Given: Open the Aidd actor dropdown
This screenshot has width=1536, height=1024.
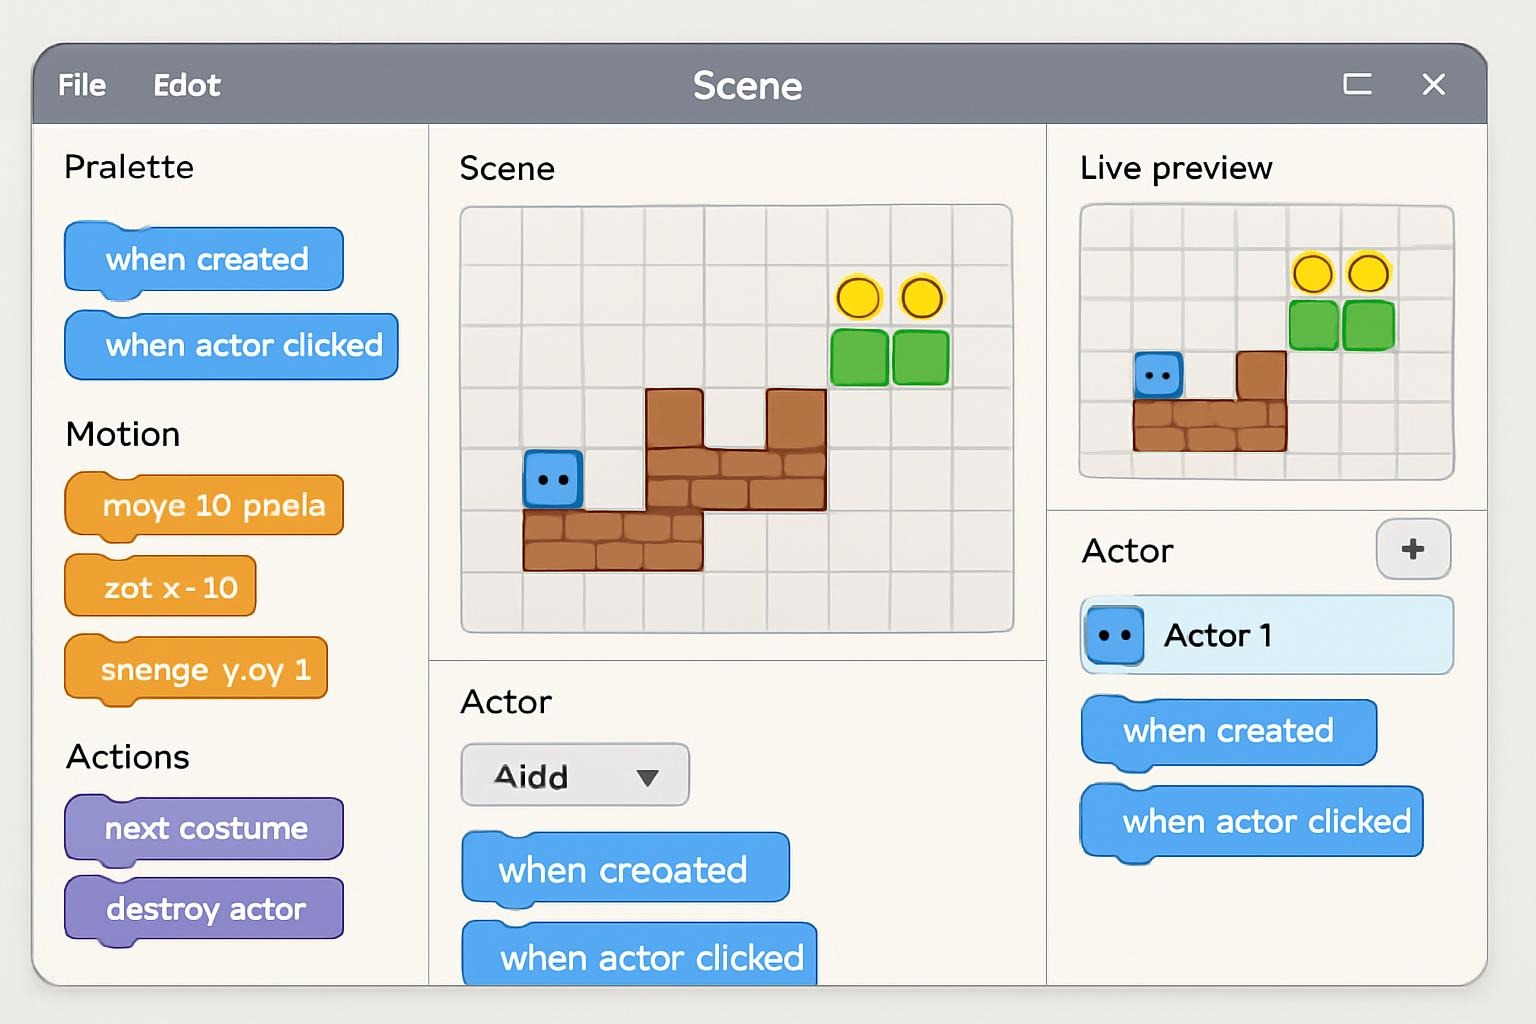Looking at the screenshot, I should pos(575,775).
